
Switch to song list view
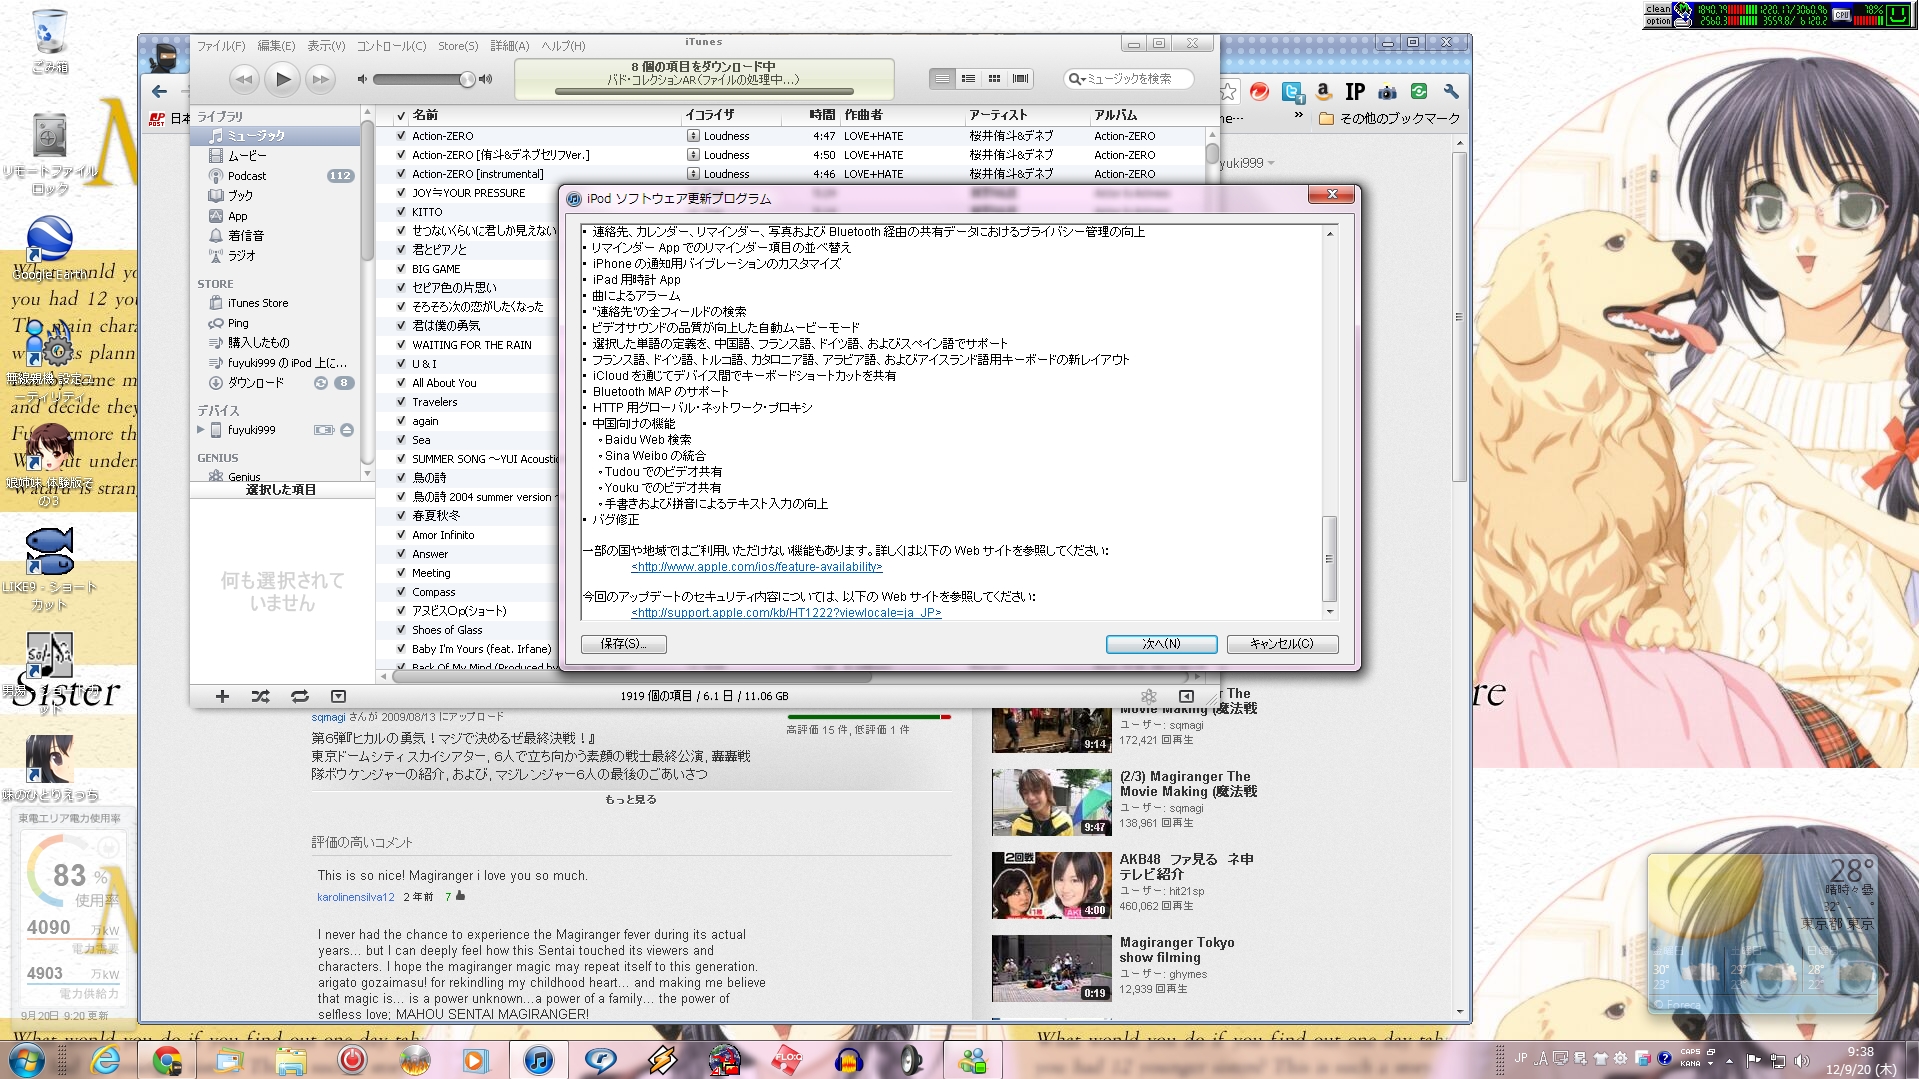coord(942,78)
